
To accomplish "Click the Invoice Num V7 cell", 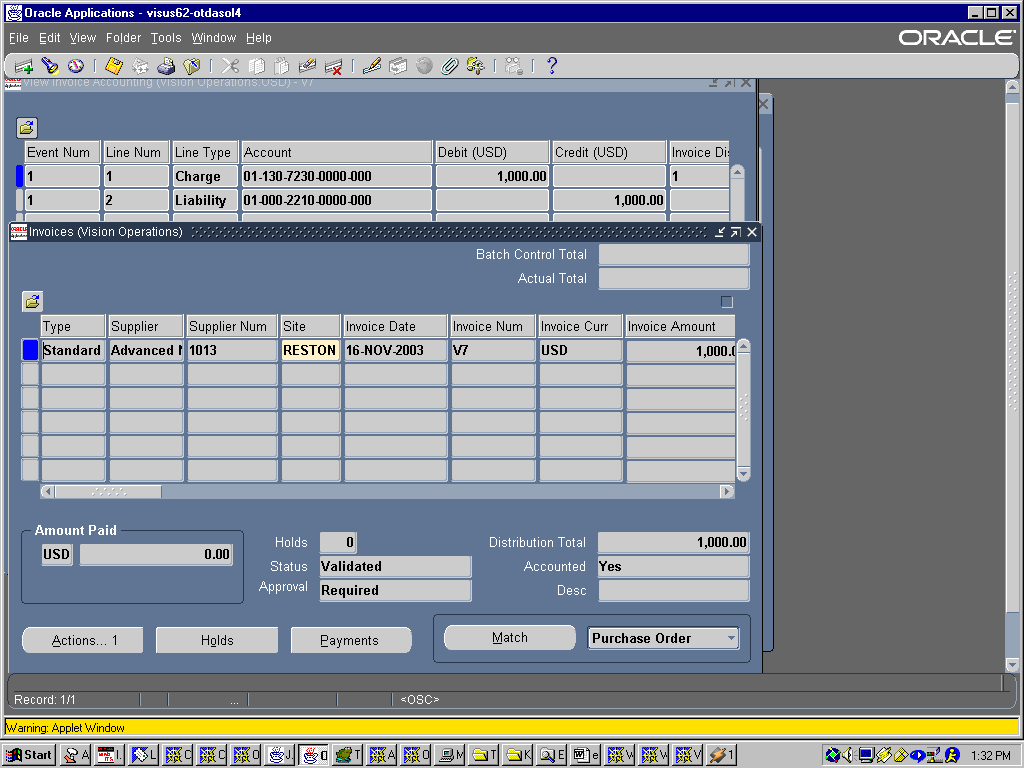I will coord(493,351).
